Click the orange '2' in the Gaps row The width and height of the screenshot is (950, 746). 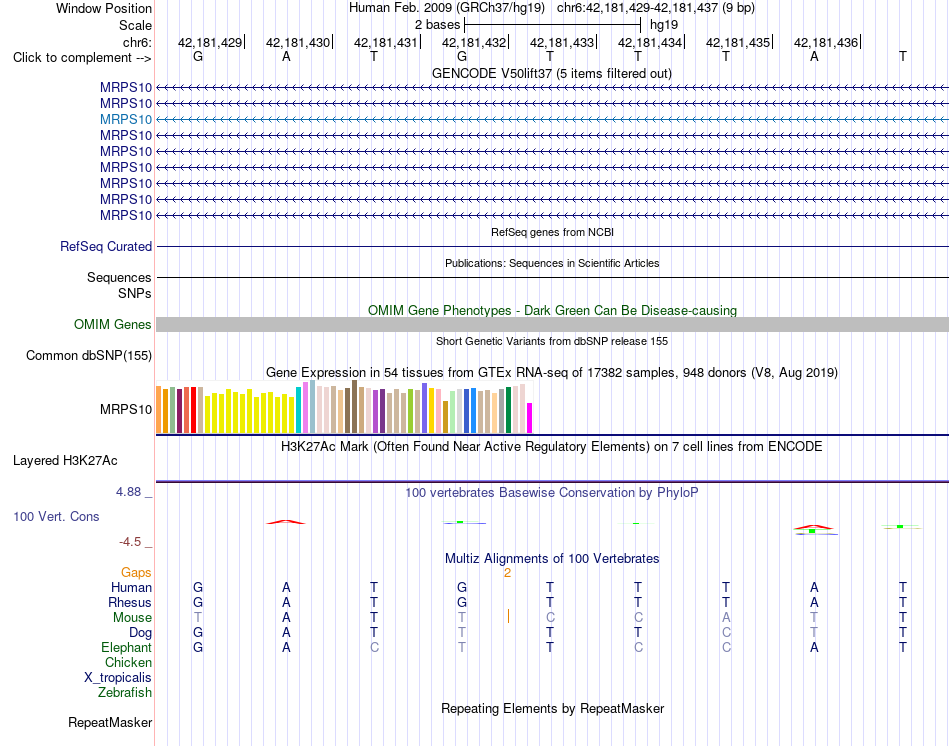click(508, 573)
